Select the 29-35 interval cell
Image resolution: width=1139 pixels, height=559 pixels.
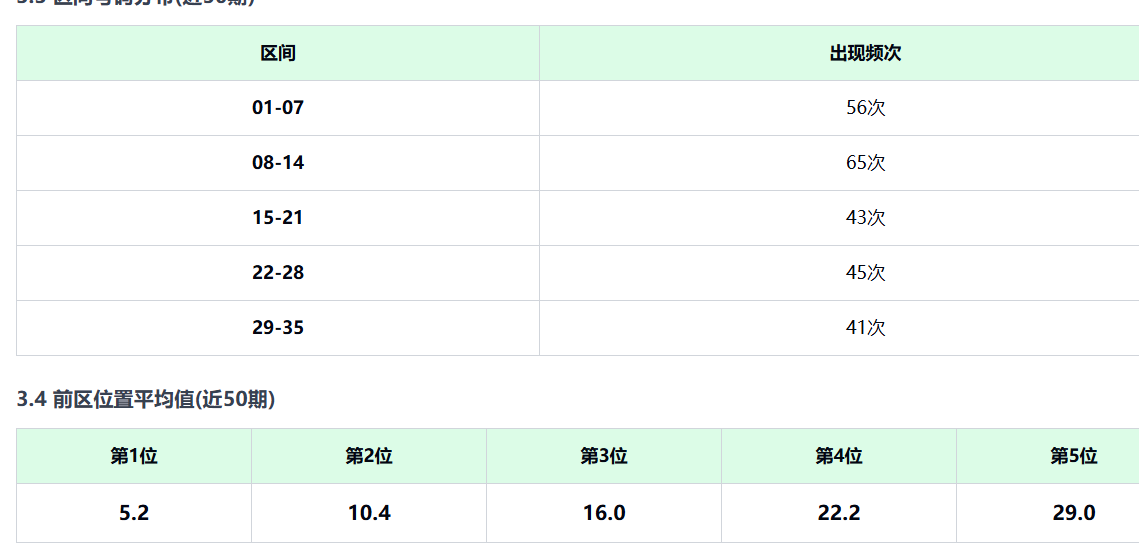point(278,328)
